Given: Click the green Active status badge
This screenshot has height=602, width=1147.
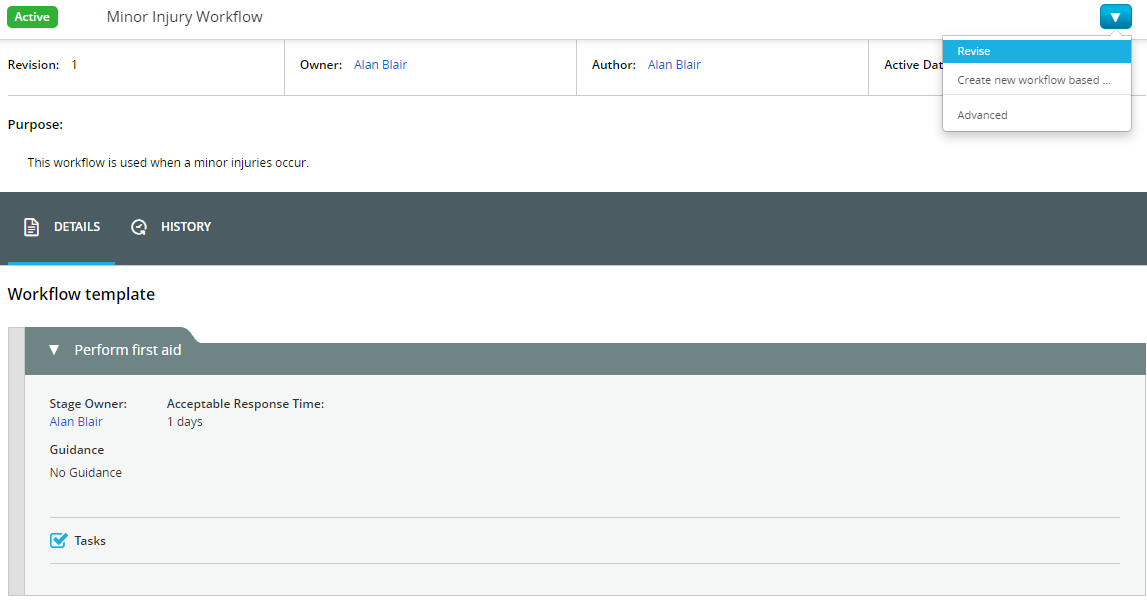Looking at the screenshot, I should 32,17.
